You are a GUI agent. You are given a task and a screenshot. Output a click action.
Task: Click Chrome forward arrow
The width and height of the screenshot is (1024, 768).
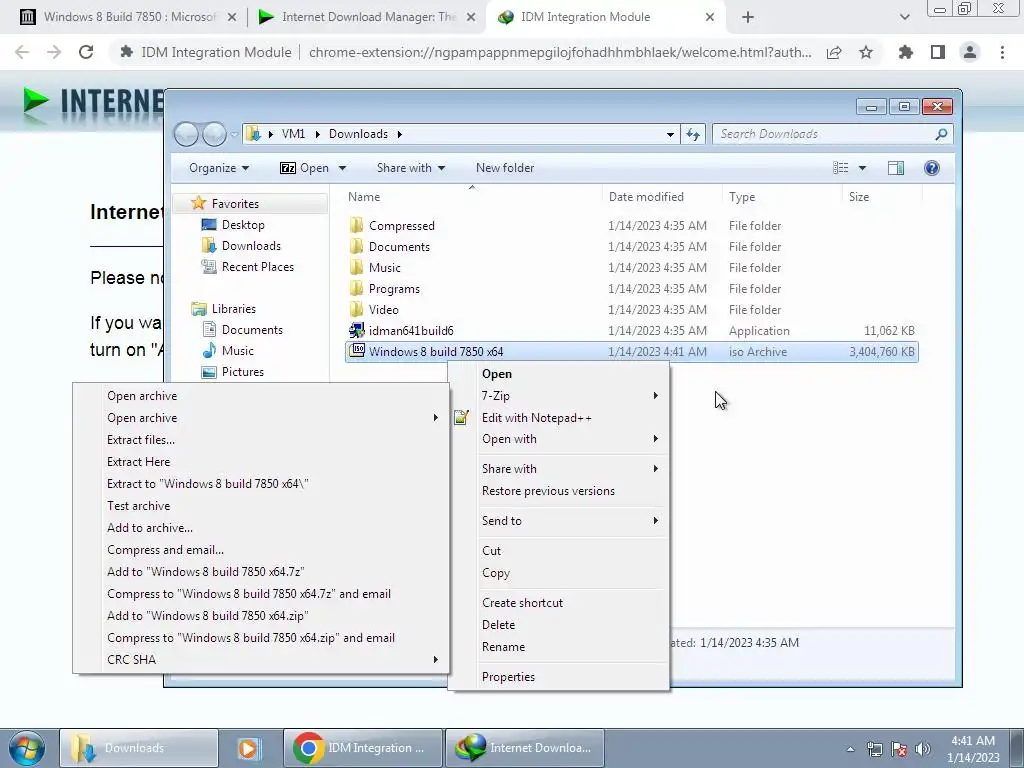(x=54, y=52)
